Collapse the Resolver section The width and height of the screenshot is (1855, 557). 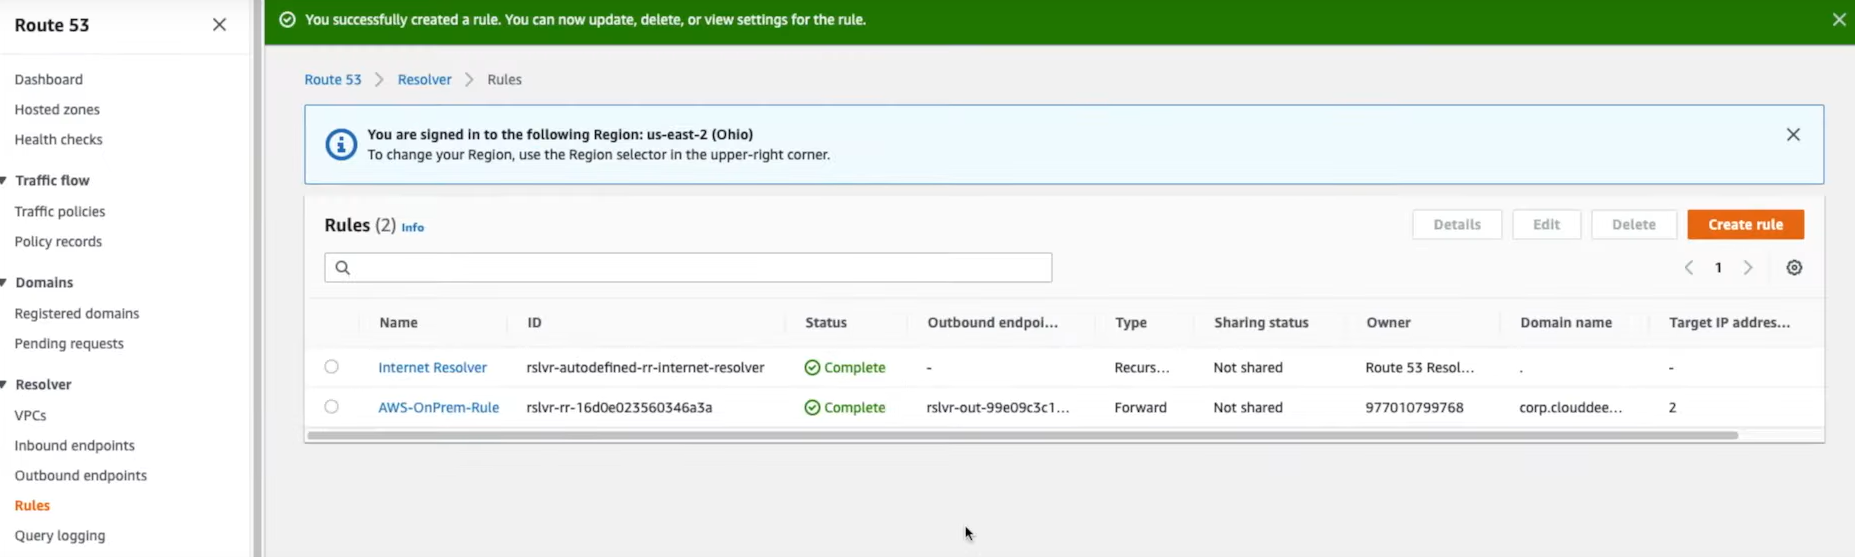pyautogui.click(x=5, y=385)
